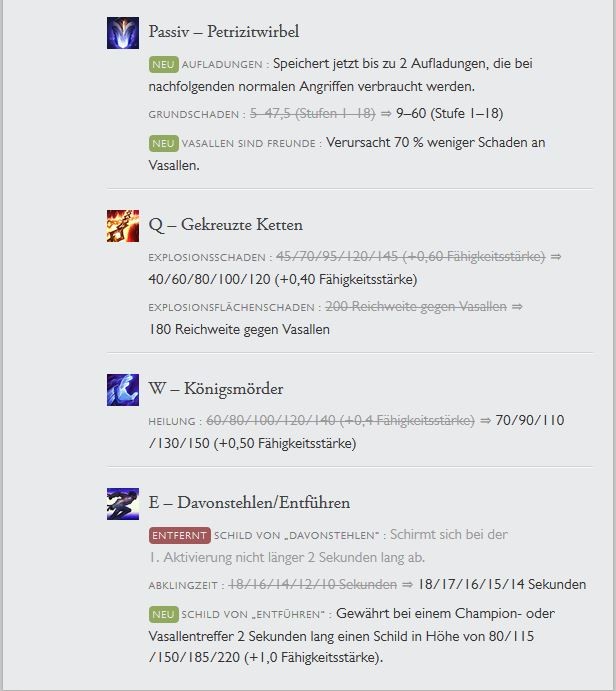Image resolution: width=616 pixels, height=691 pixels.
Task: Click the Heilung label
Action: (172, 421)
